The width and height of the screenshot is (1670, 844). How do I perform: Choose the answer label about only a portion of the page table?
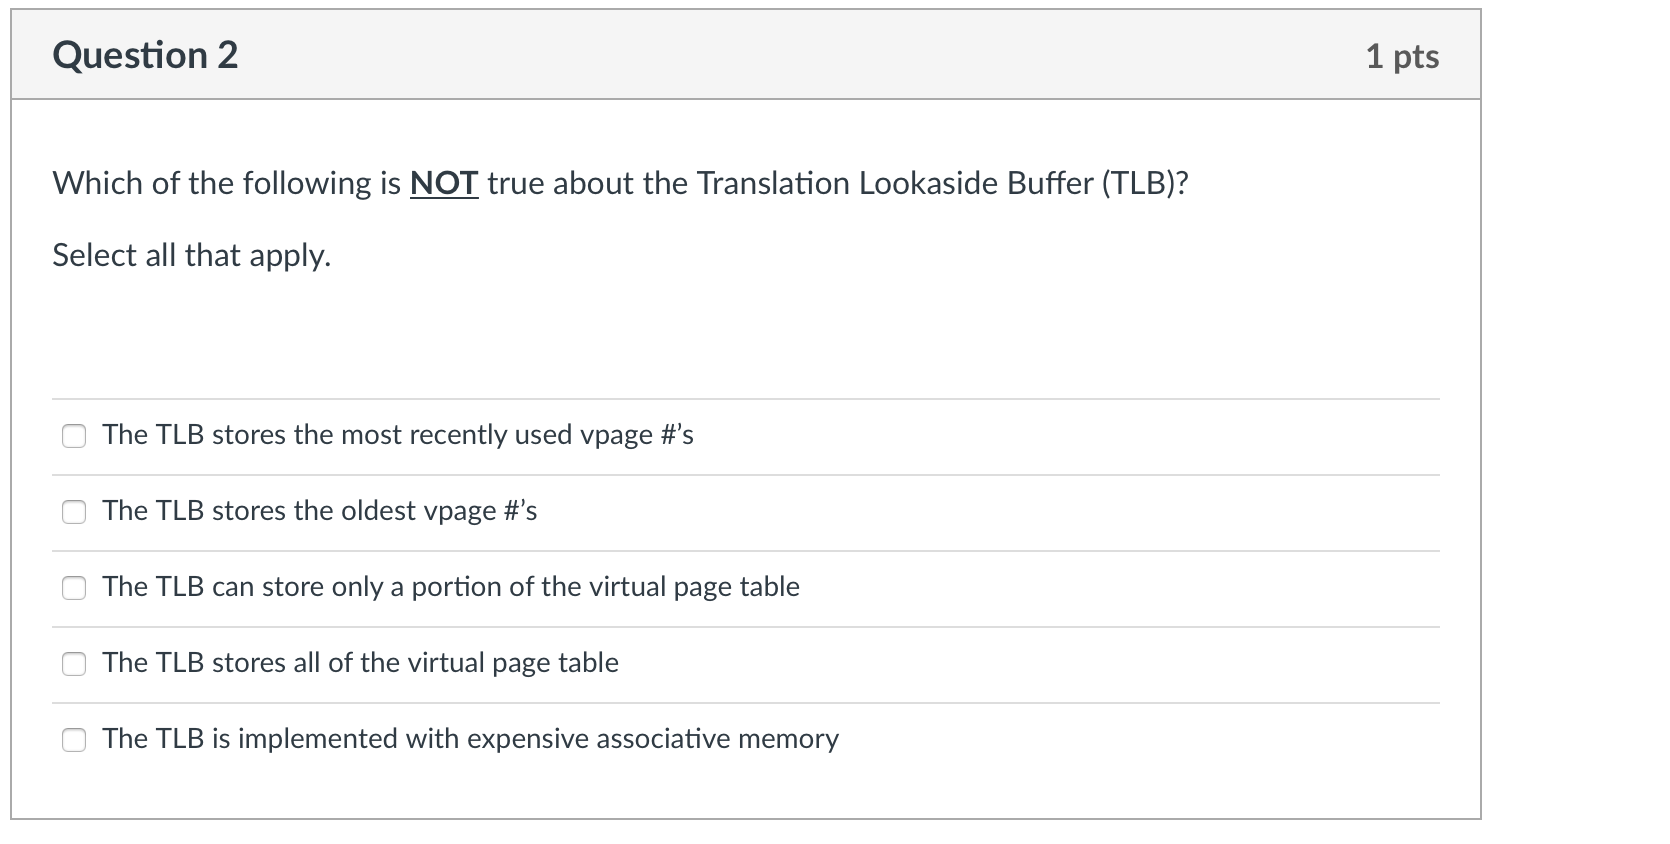tap(450, 587)
